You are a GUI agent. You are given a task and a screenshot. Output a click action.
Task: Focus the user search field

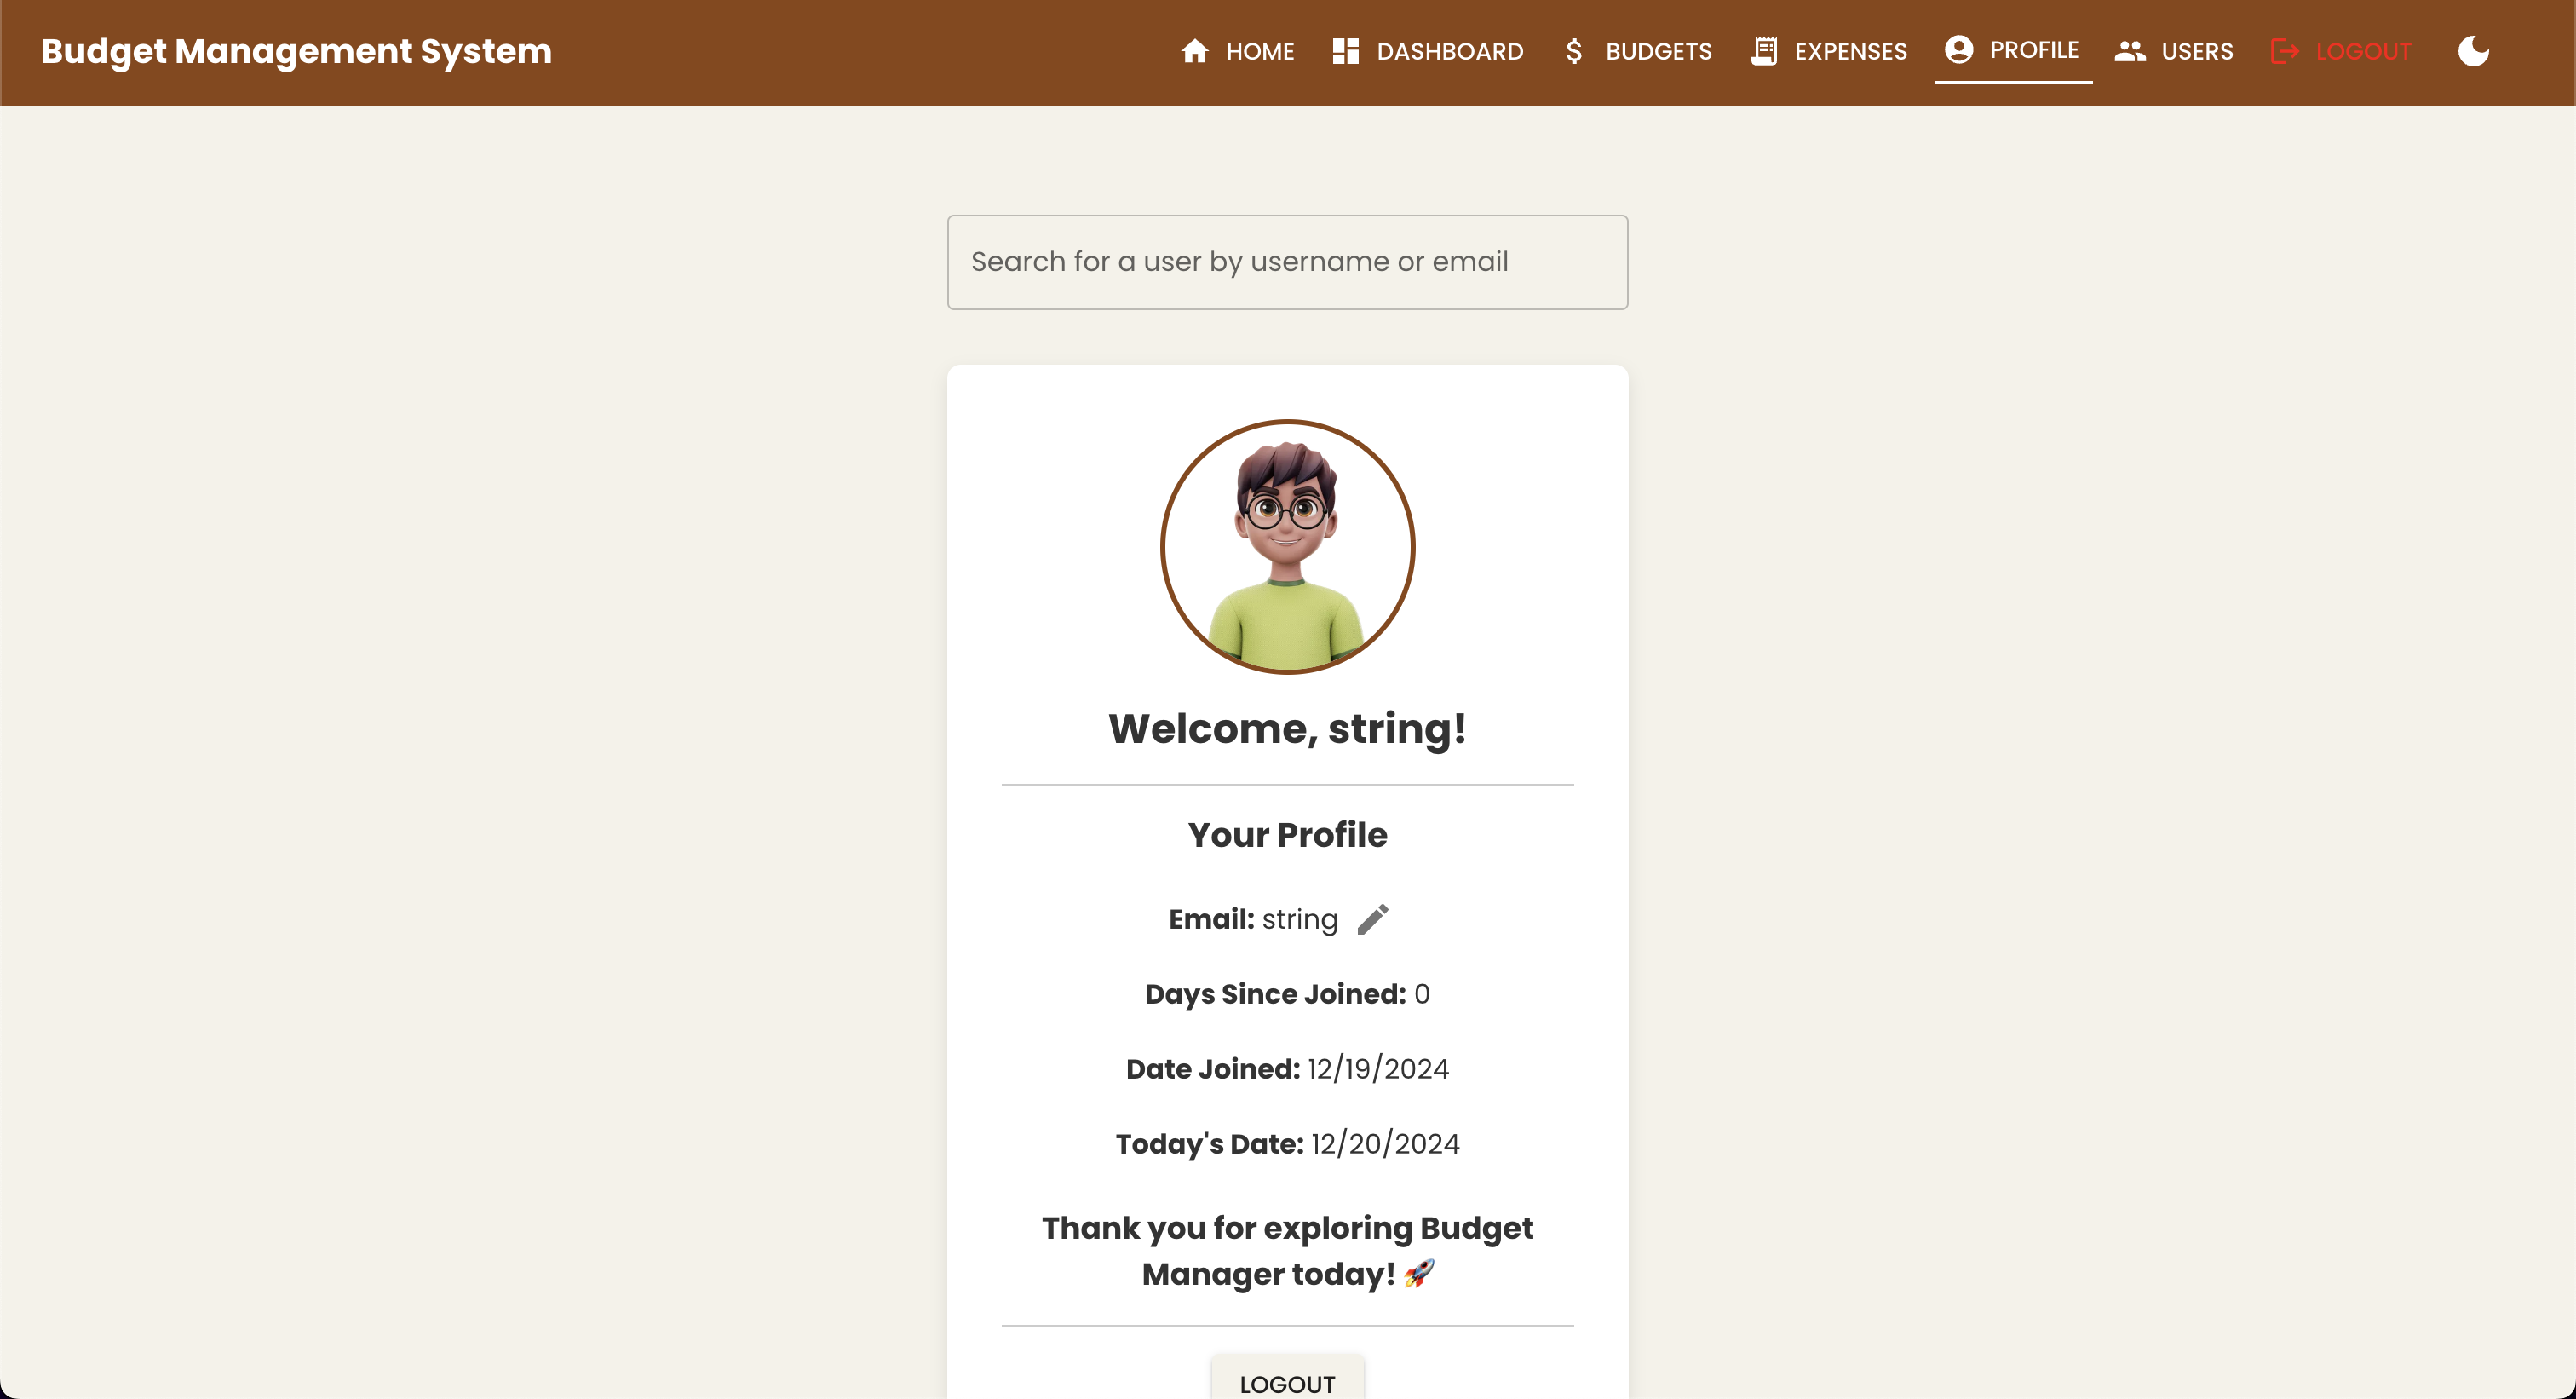tap(1287, 262)
